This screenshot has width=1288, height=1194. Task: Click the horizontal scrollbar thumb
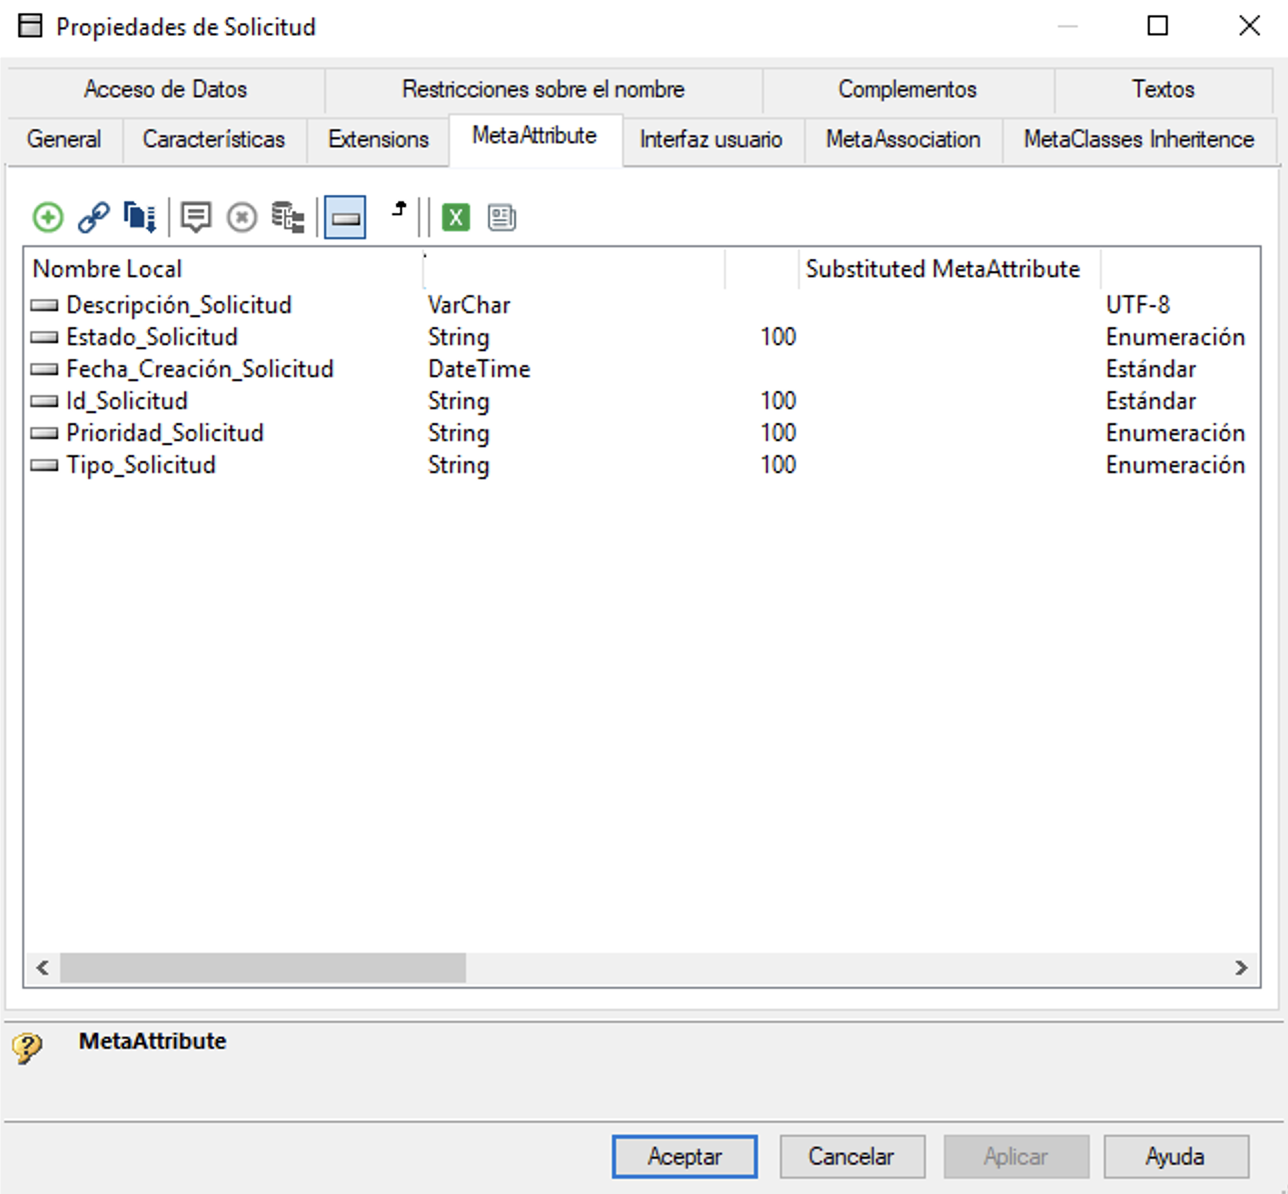click(x=263, y=967)
